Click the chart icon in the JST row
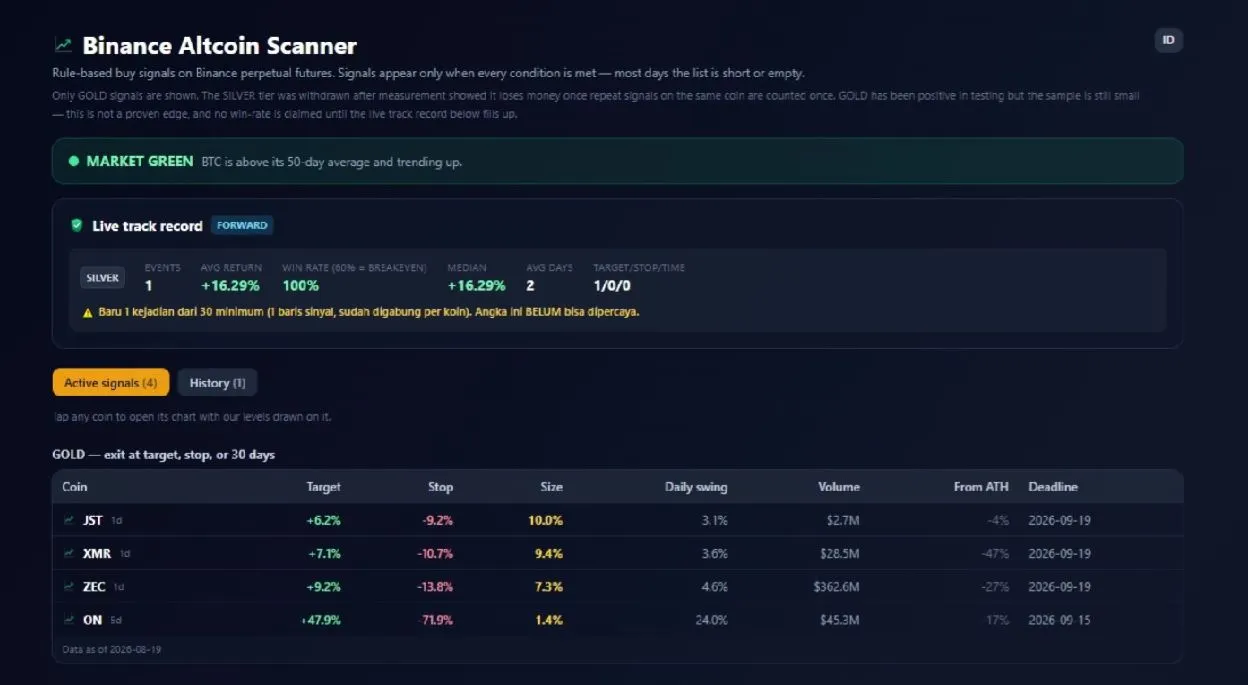Image resolution: width=1248 pixels, height=685 pixels. pyautogui.click(x=69, y=520)
